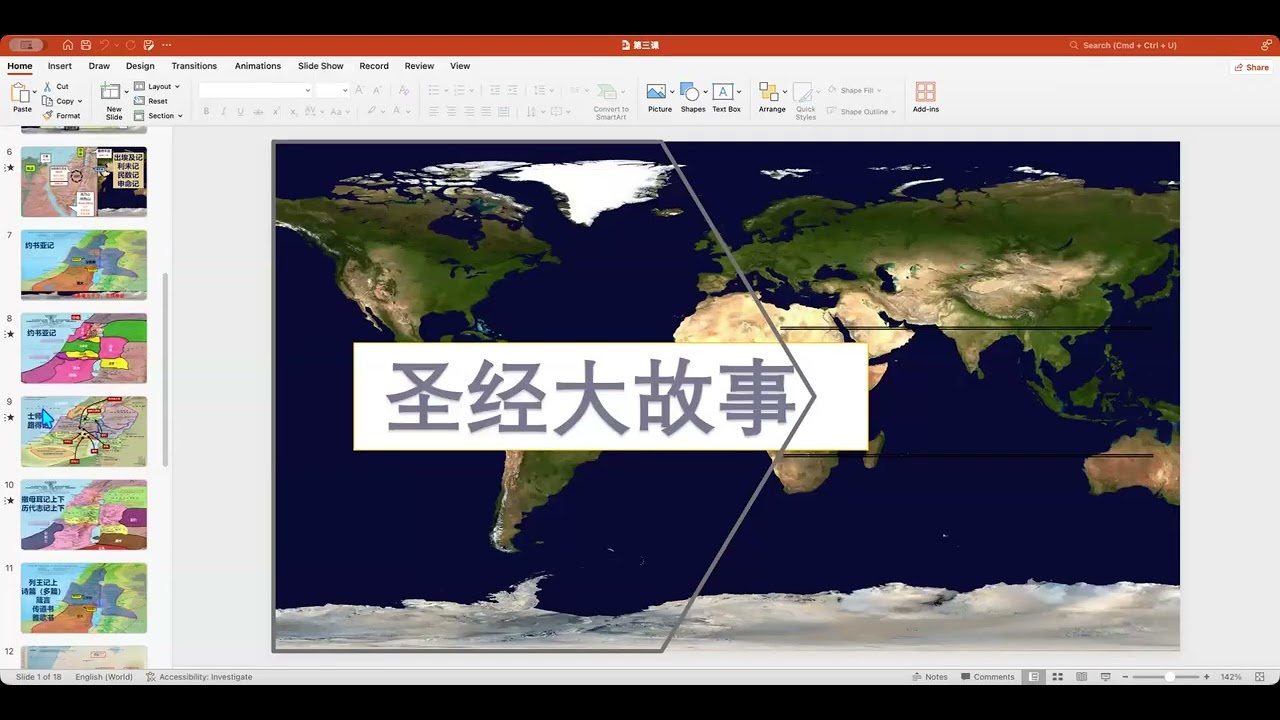Click the Format painter icon
This screenshot has width=1280, height=720.
tap(47, 115)
